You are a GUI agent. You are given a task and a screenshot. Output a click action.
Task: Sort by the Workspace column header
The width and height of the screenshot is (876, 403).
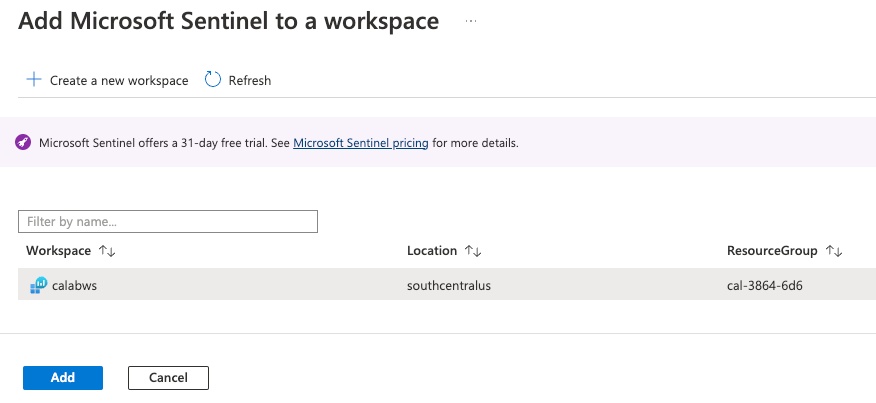(58, 251)
